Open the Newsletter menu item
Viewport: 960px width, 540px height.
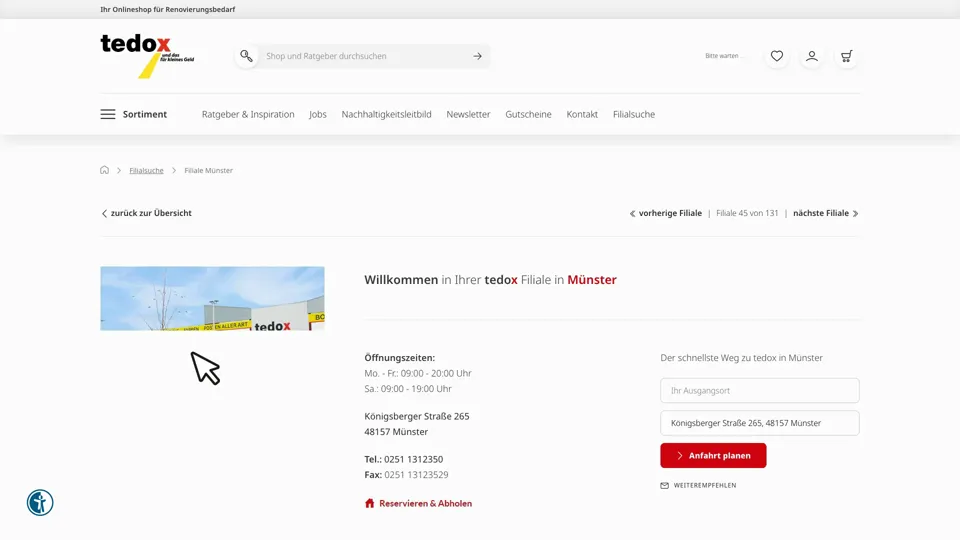tap(468, 114)
